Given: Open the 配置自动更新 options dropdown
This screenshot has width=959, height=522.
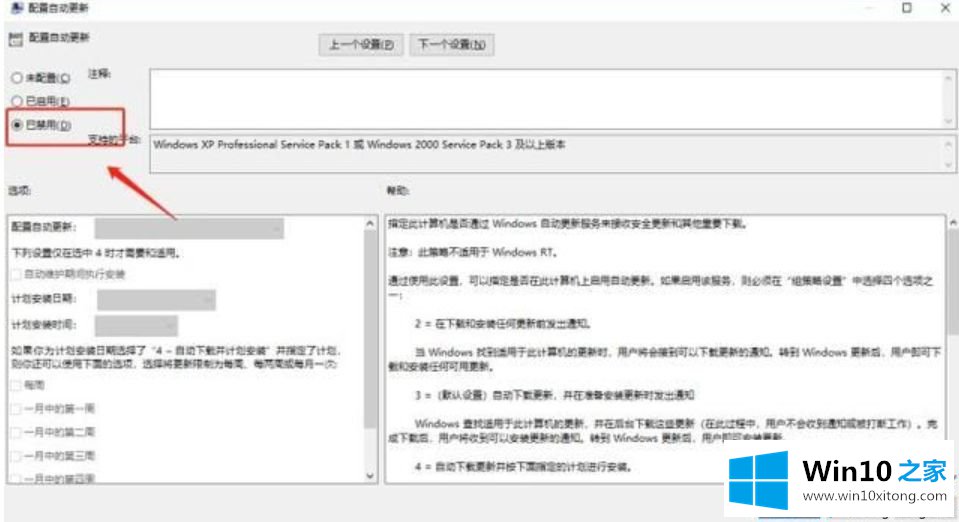Looking at the screenshot, I should [x=189, y=228].
